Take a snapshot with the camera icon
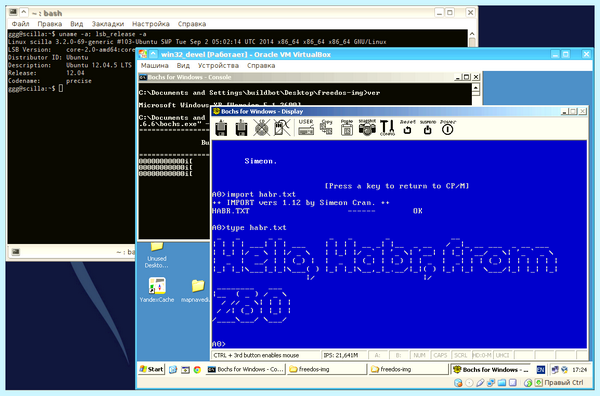The image size is (600, 396). tap(367, 127)
